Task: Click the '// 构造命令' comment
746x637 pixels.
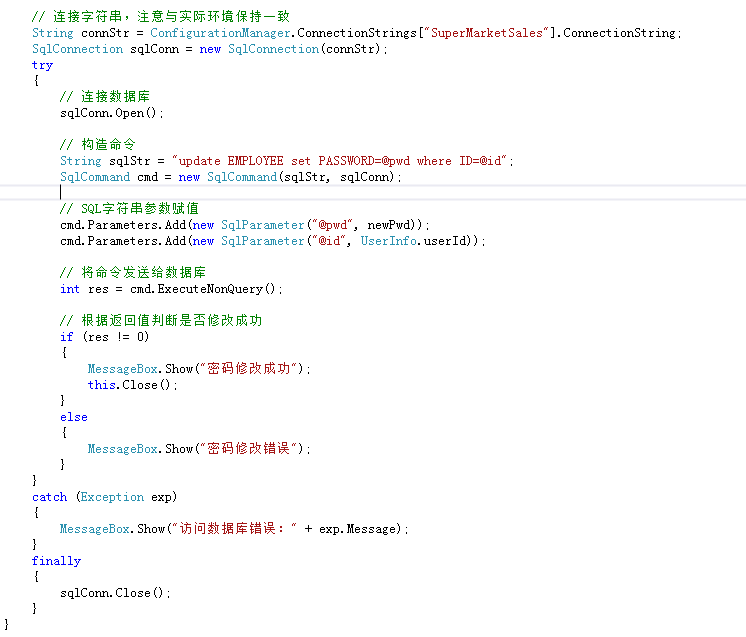Action: 98,145
